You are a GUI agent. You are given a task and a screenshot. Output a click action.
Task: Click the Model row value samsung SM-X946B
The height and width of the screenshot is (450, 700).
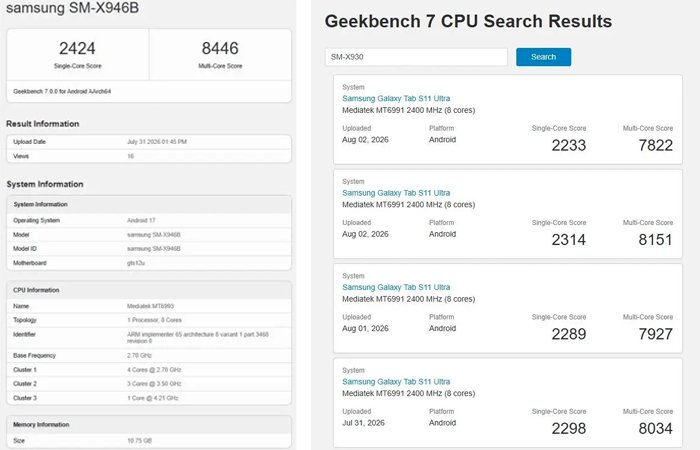click(154, 235)
